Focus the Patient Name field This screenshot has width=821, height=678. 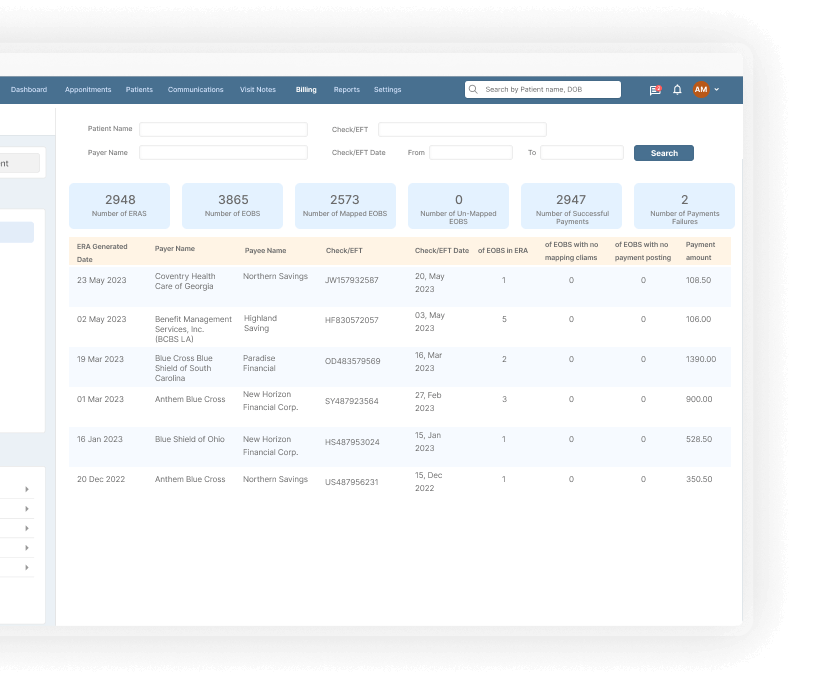coord(223,129)
